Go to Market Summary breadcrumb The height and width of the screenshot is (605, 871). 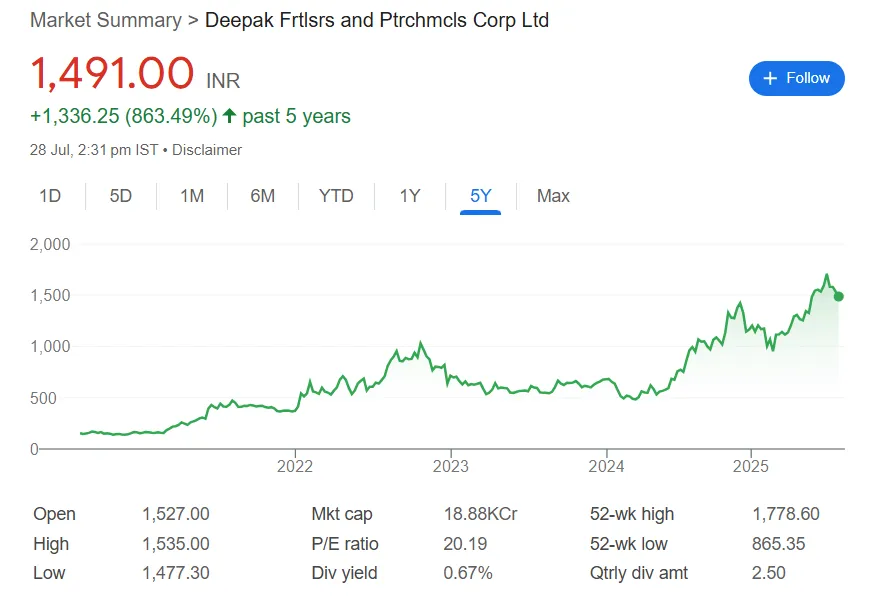point(106,20)
